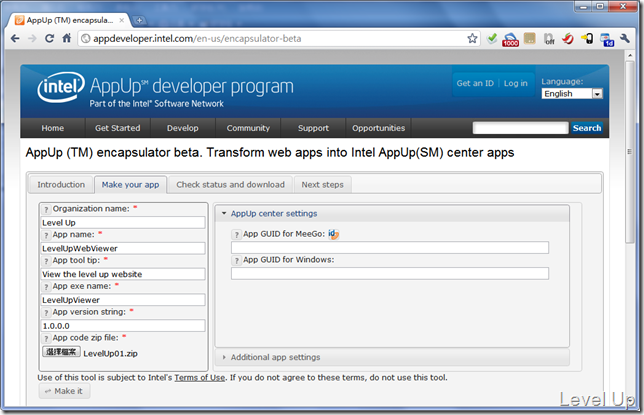
Task: Click the choose file button beside LevelUp01.zip
Action: pos(61,352)
